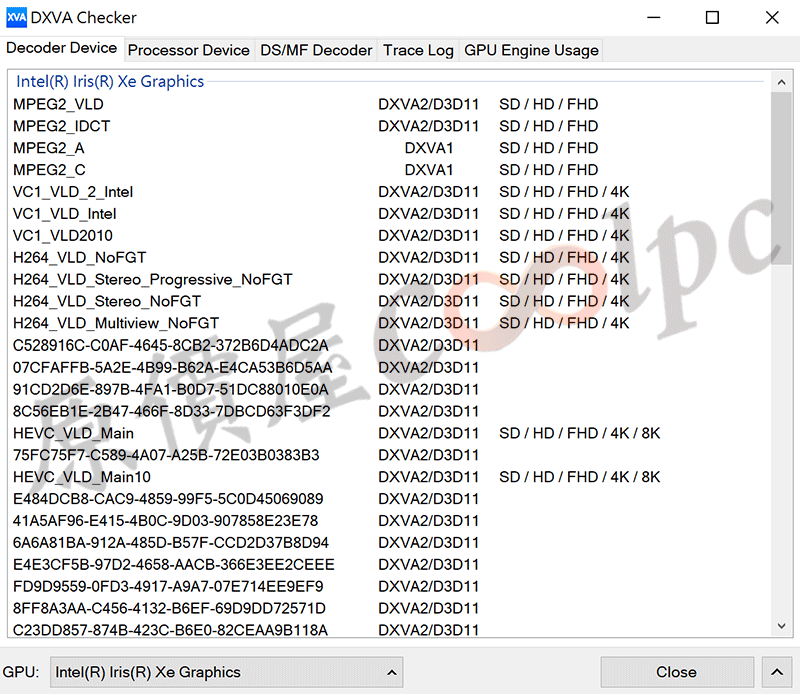Select the 75FC75F7-C589-4A07-A25B-72E03B0383B3 row
800x694 pixels.
tap(389, 455)
